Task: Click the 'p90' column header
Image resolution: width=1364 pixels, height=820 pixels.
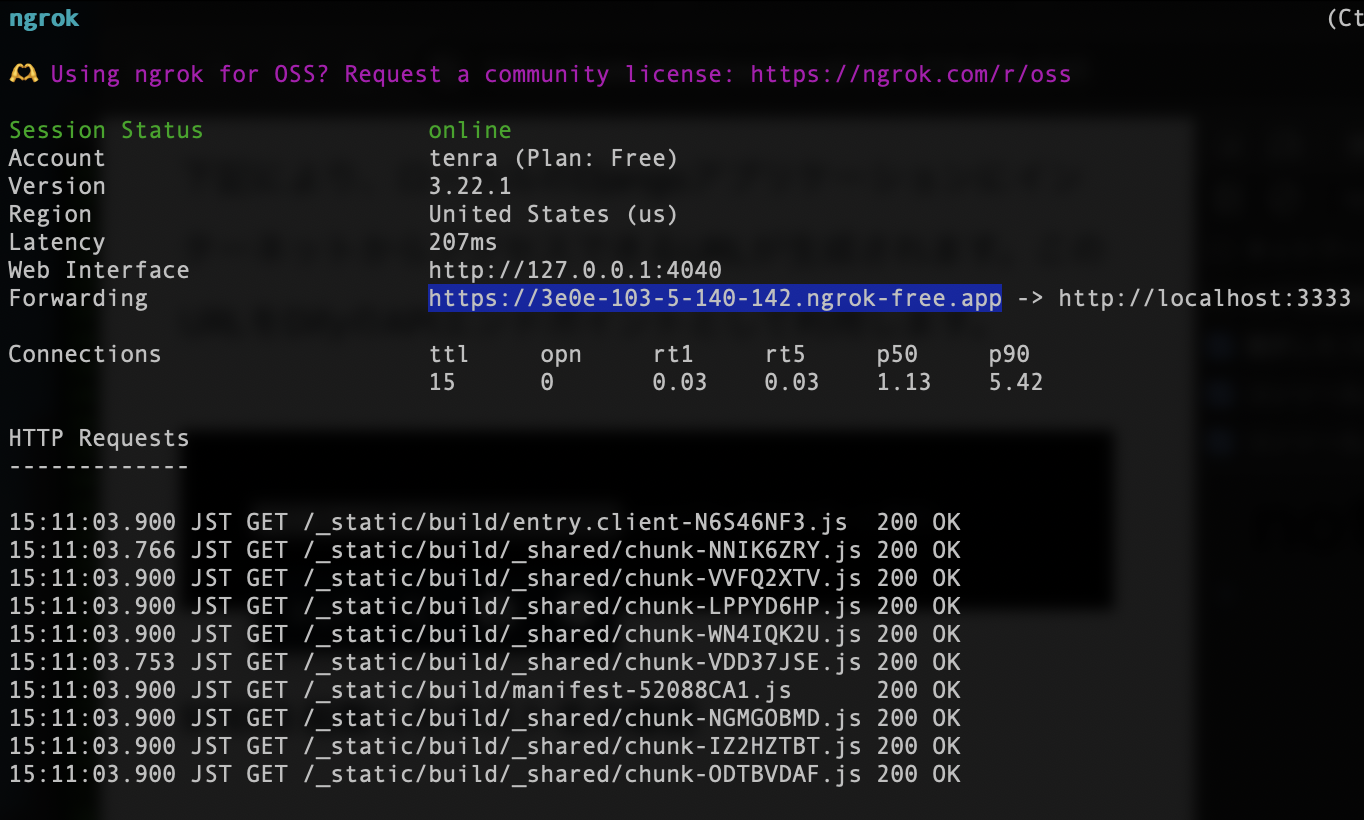Action: [1009, 354]
